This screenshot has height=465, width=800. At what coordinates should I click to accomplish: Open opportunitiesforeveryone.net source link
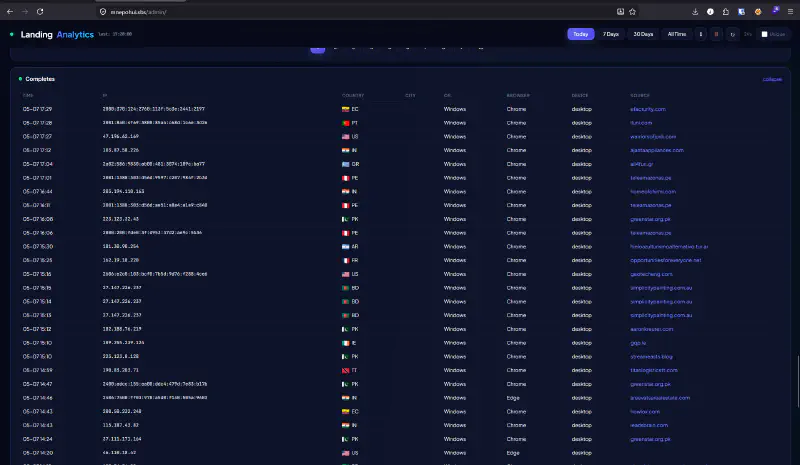click(665, 260)
